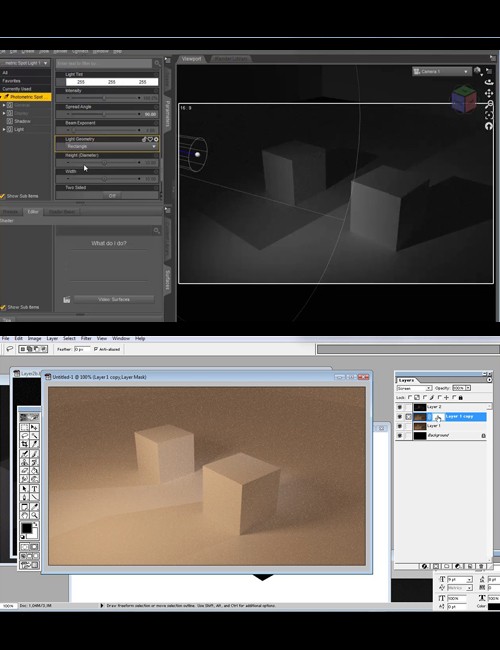This screenshot has height=650, width=500.
Task: Select the Zoom tool in toolbox
Action: coord(34,515)
